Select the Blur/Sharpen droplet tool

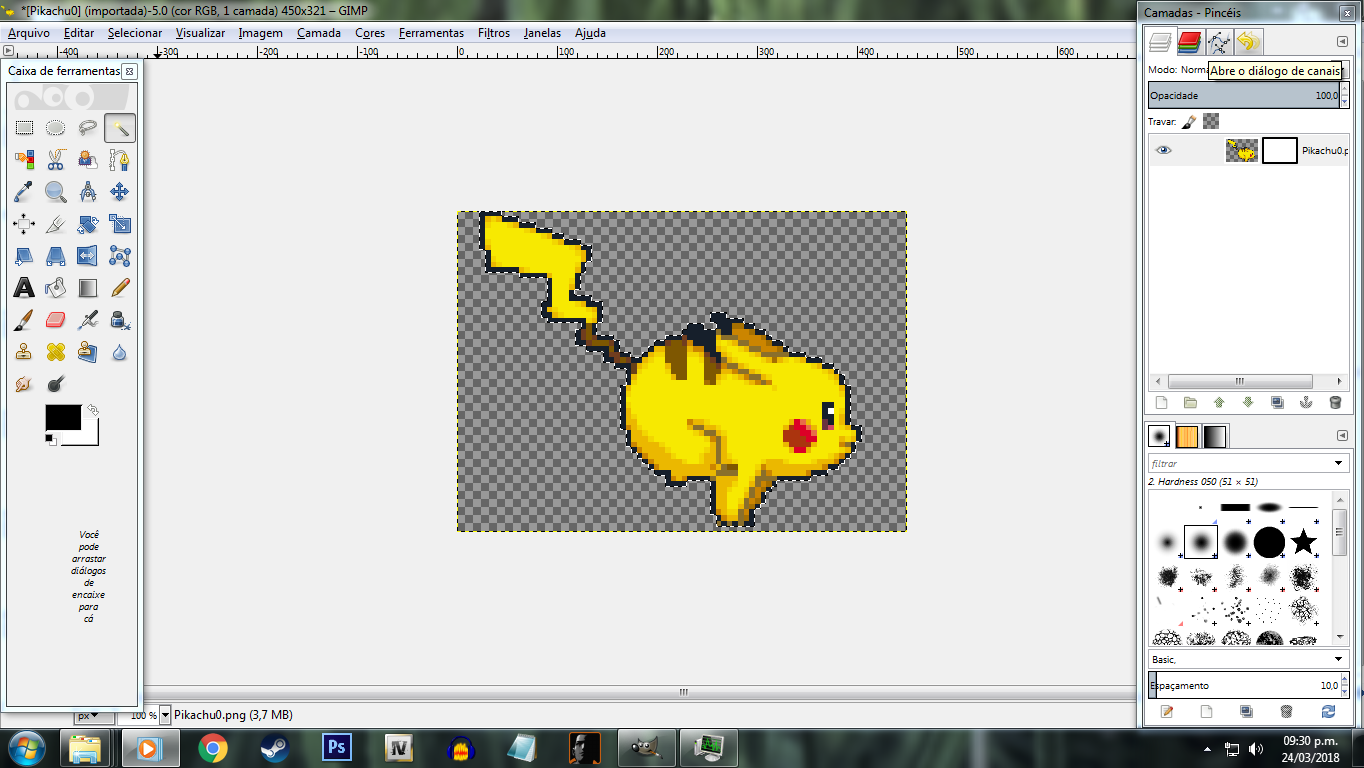(x=120, y=352)
